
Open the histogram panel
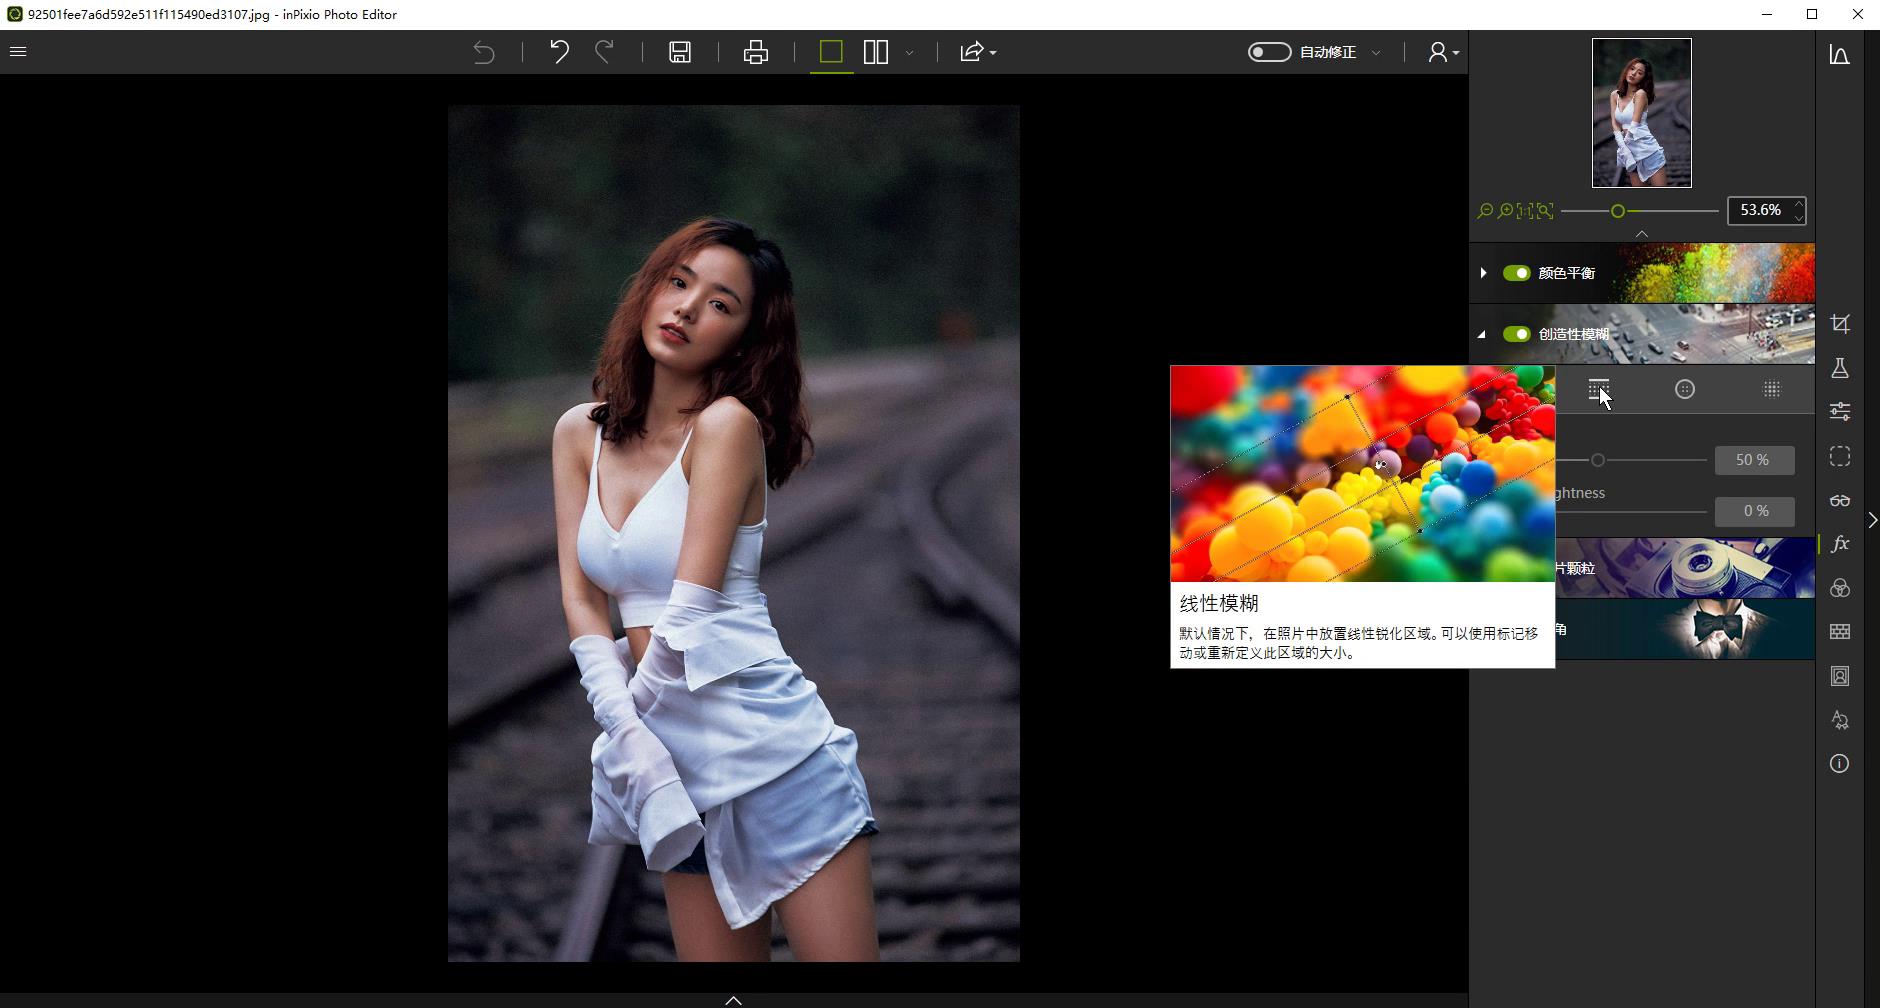click(1840, 55)
